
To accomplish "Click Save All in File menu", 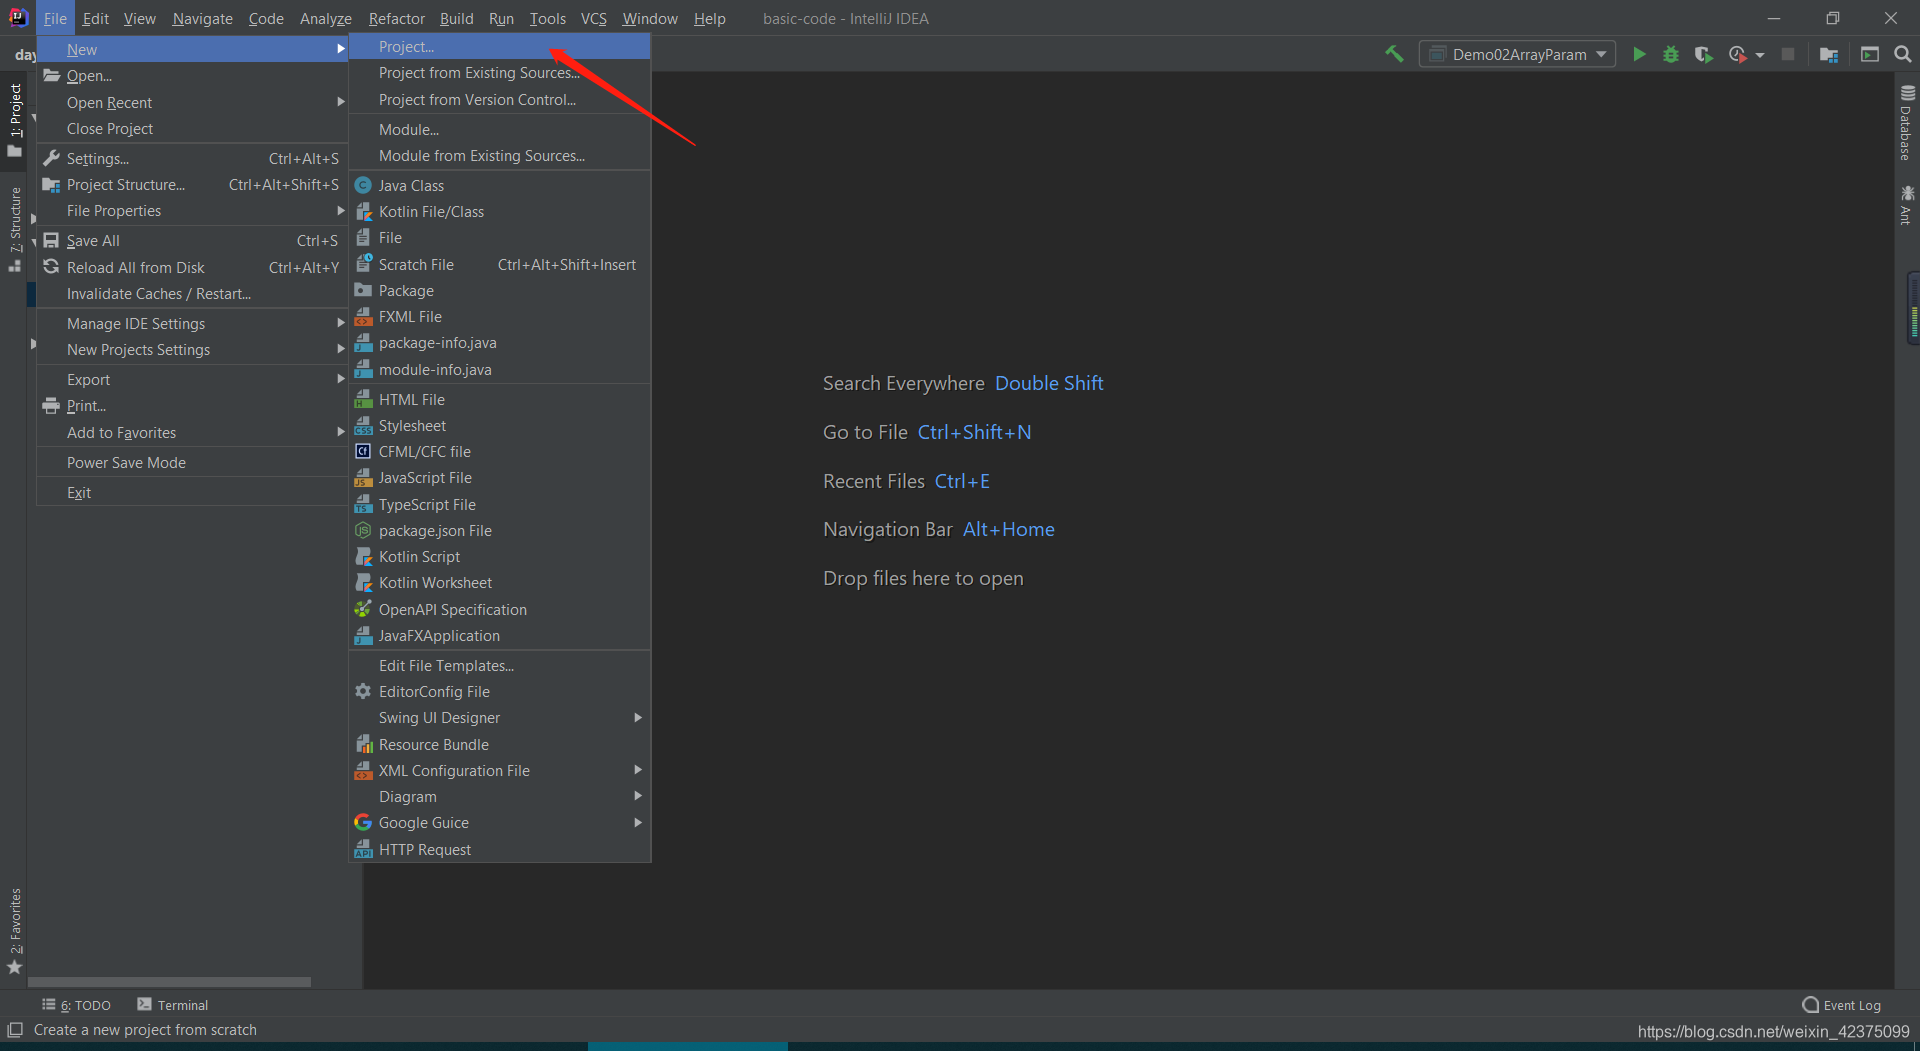I will (x=192, y=241).
